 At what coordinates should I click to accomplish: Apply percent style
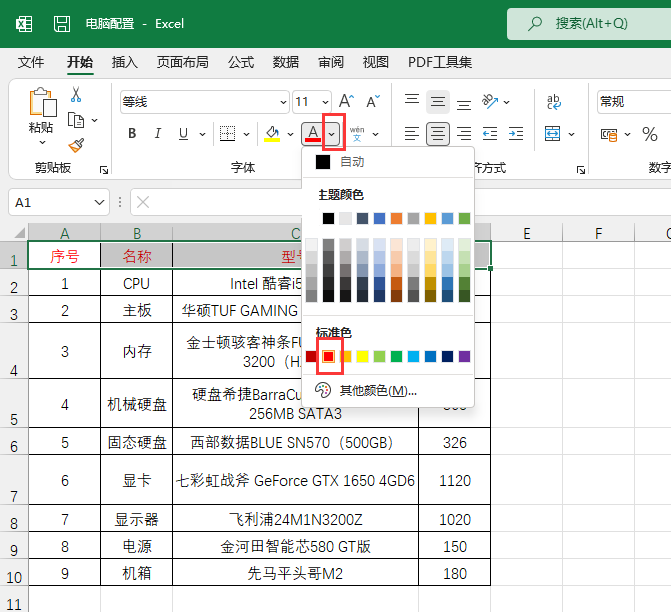coord(650,134)
